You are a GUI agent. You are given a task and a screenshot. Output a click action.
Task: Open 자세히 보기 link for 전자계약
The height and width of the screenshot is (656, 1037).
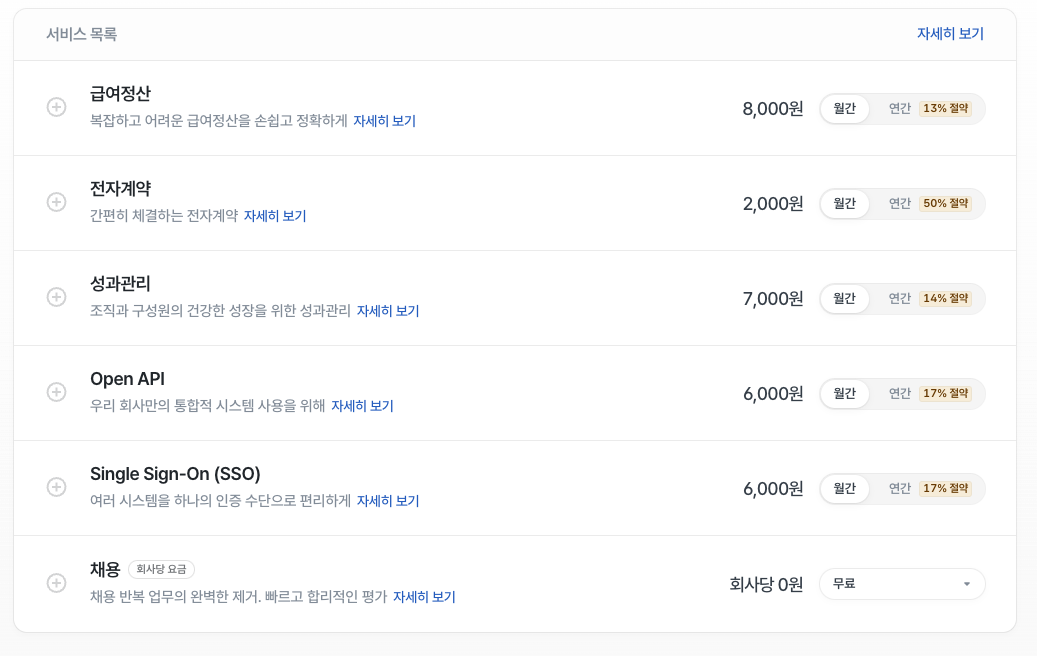275,216
